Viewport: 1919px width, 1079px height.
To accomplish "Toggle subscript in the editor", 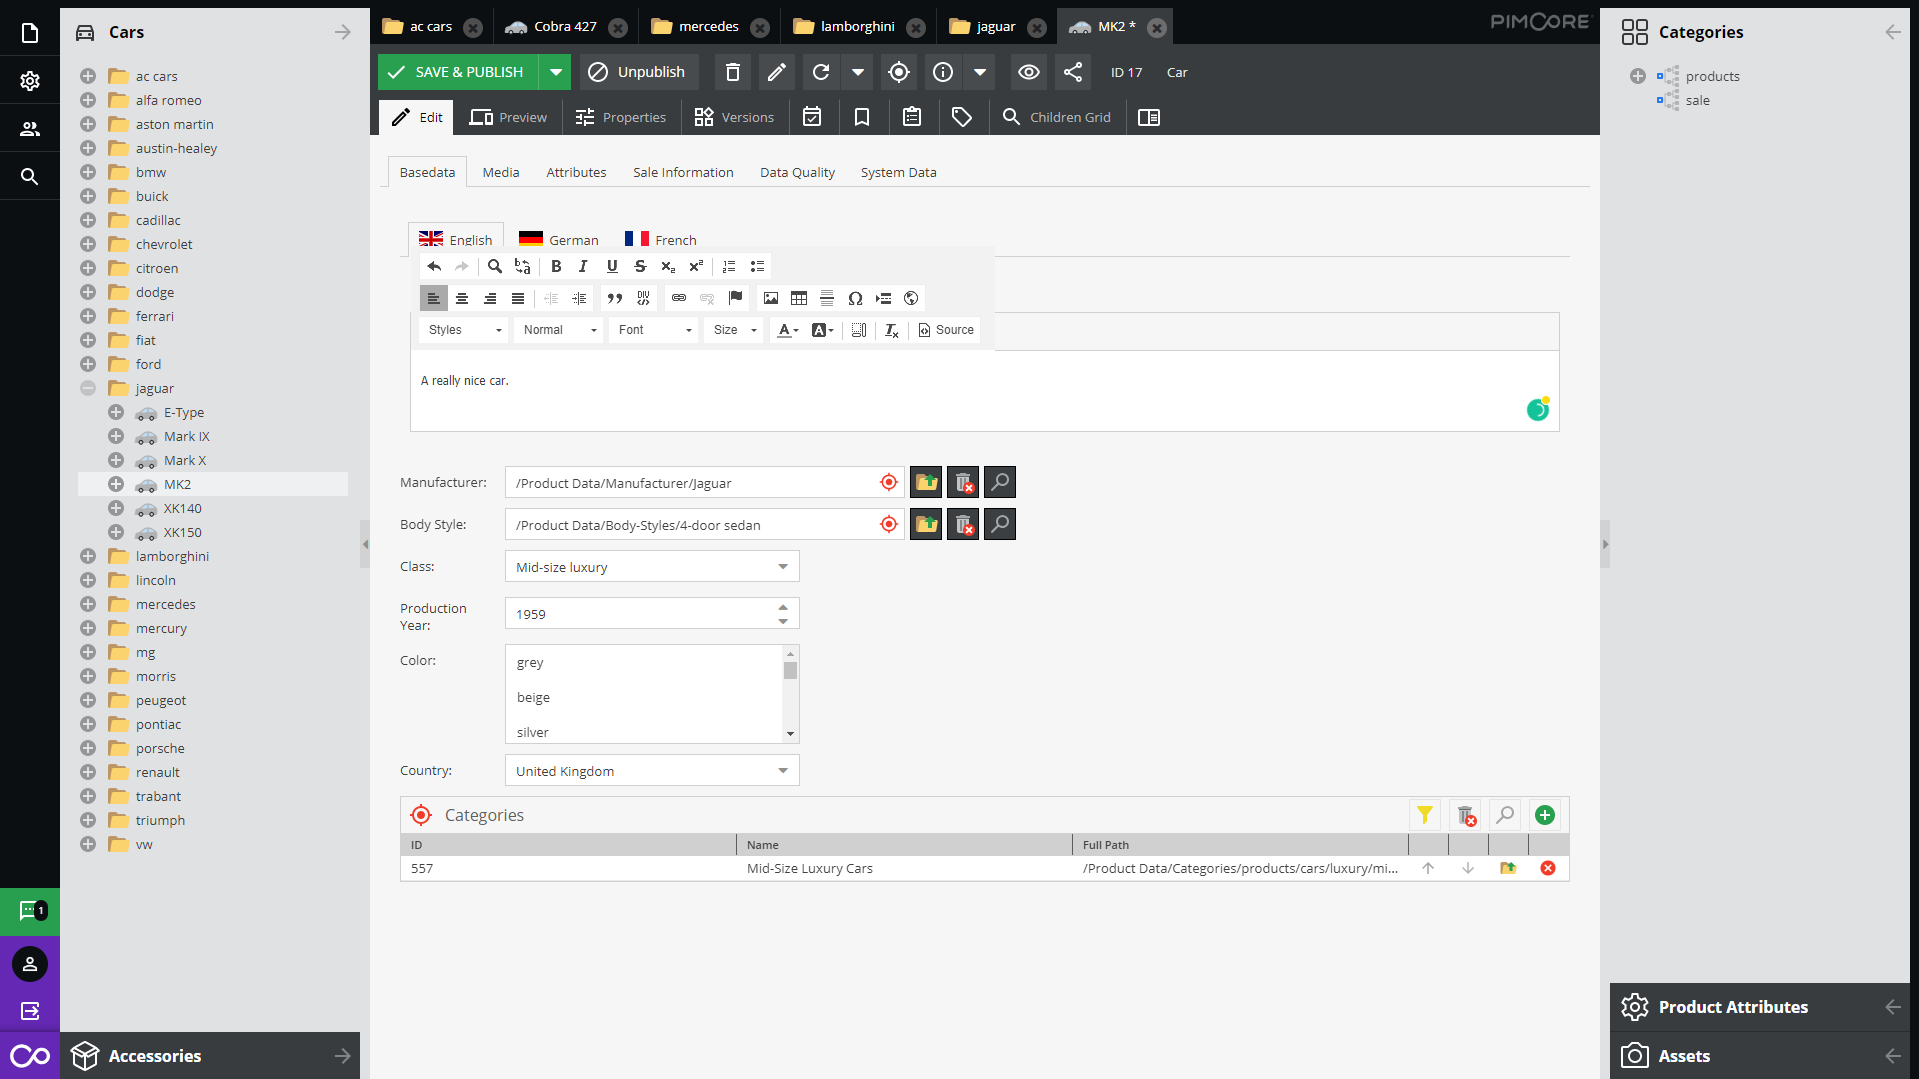I will click(668, 266).
